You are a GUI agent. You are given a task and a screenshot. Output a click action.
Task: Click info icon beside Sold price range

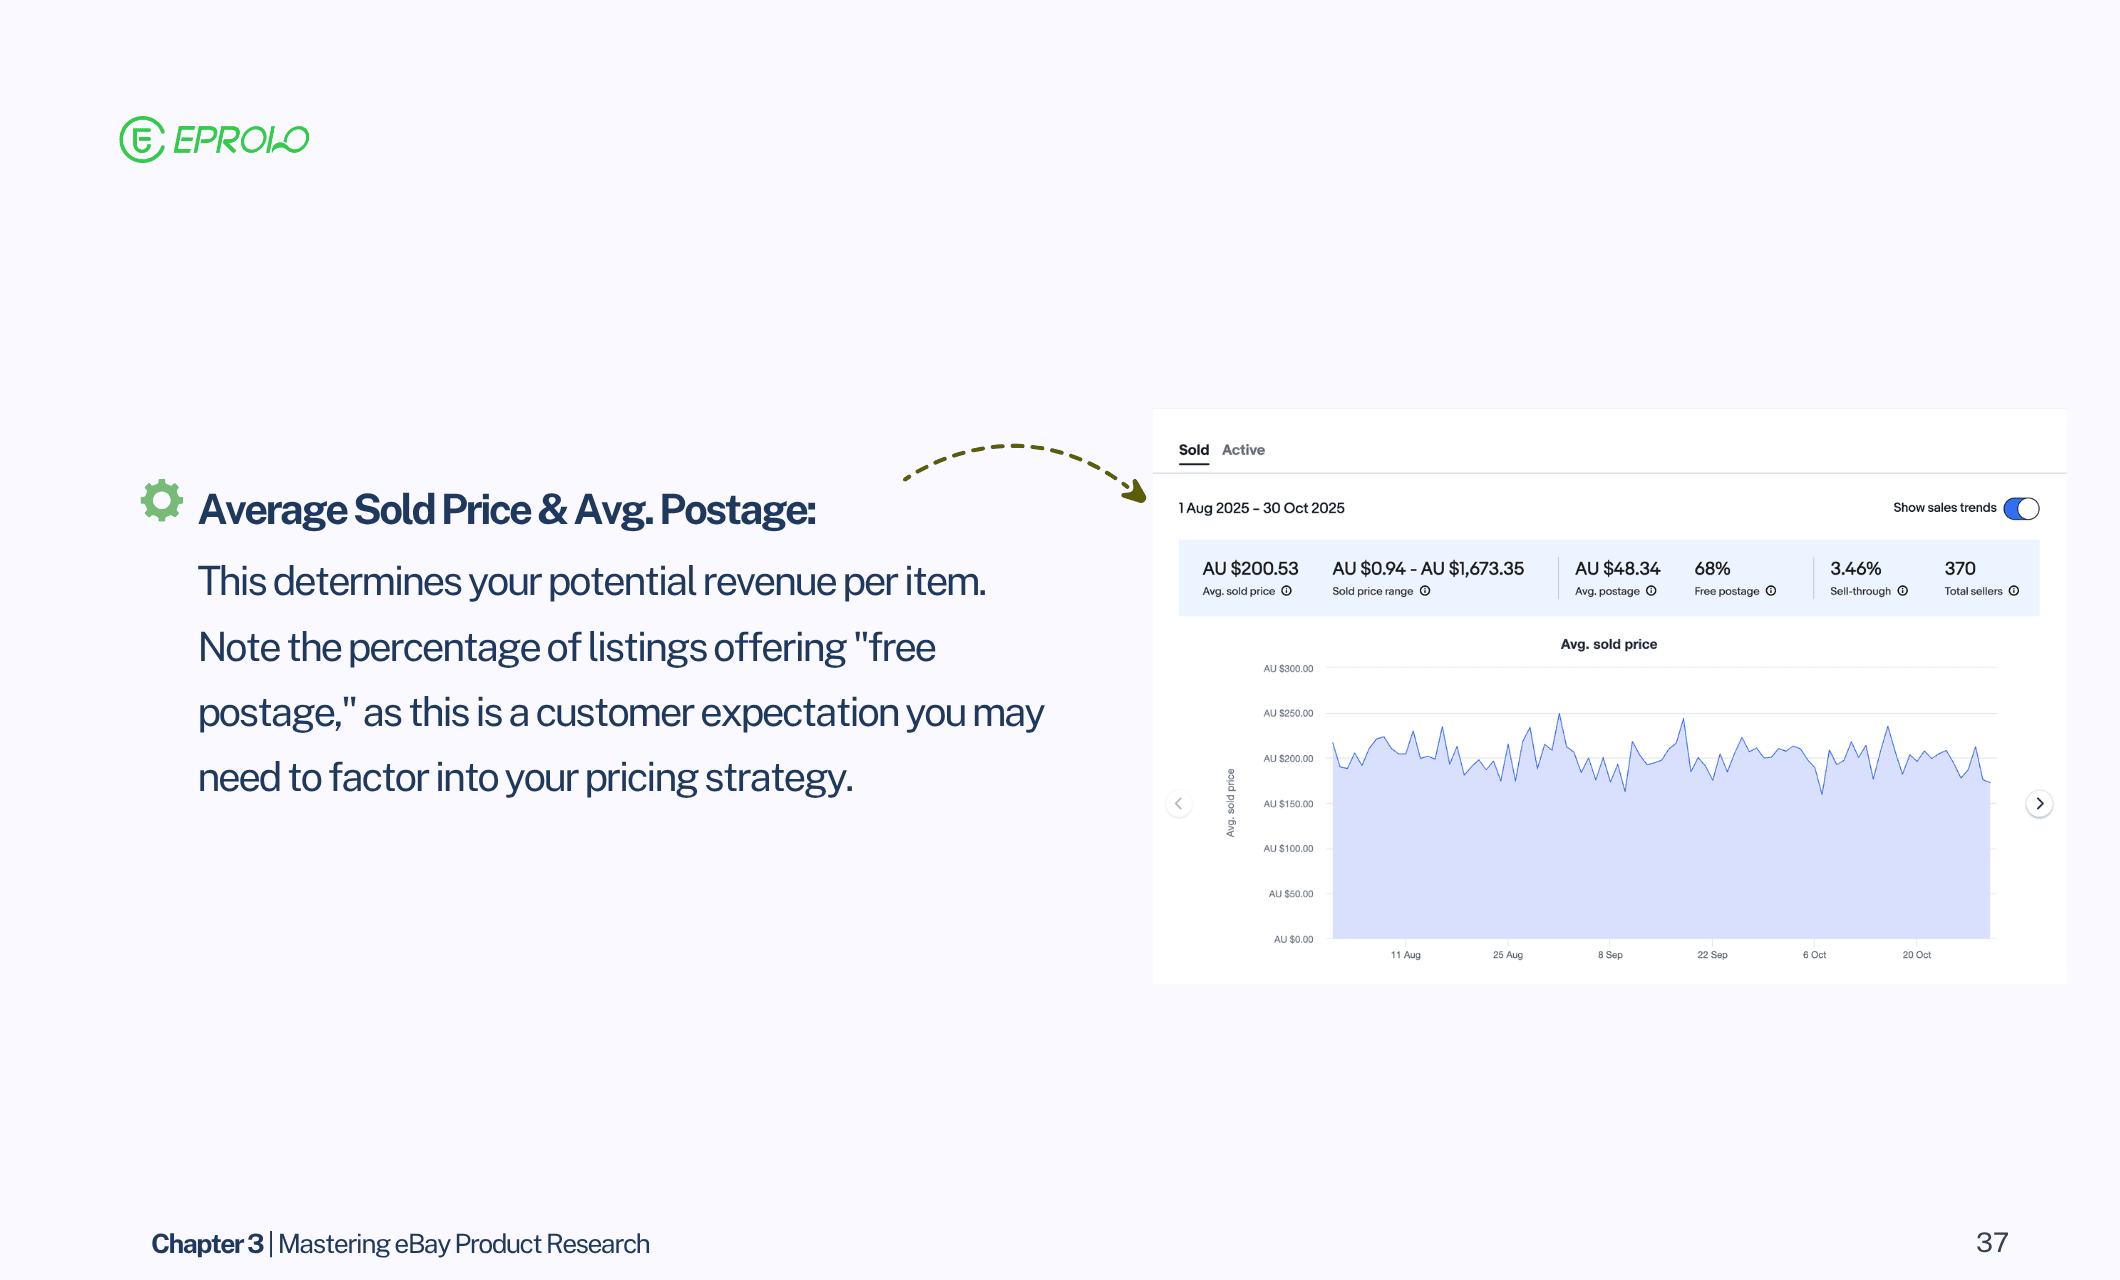(x=1425, y=591)
